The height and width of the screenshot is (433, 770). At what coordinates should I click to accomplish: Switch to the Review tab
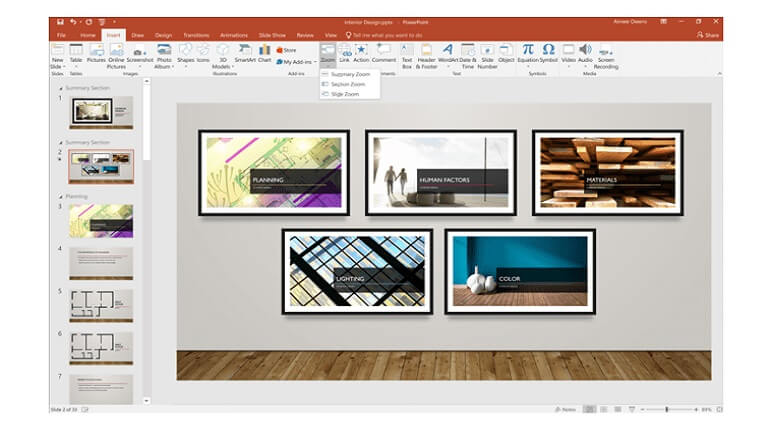(305, 35)
